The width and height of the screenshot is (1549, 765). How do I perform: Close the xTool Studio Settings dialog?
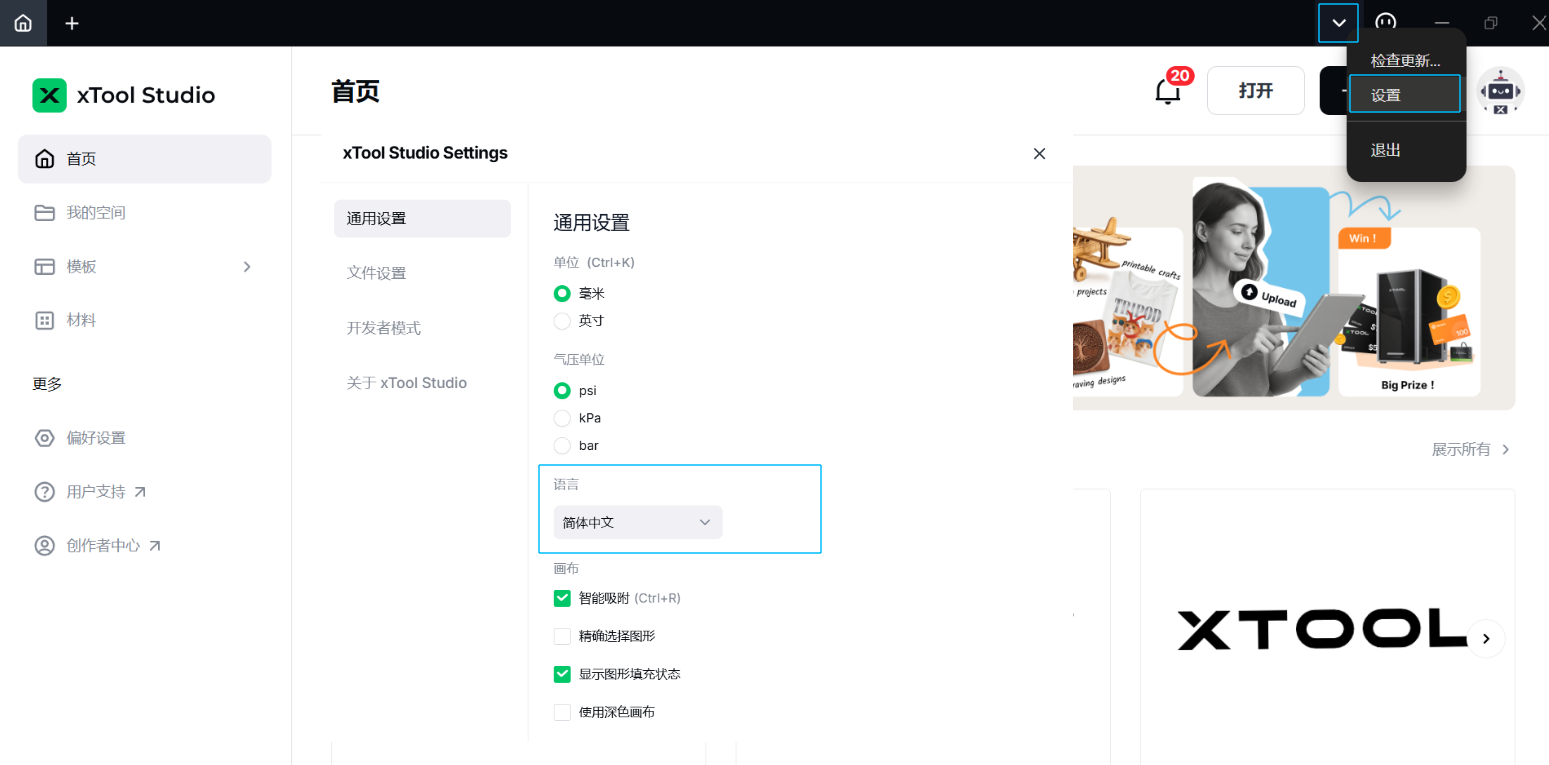(x=1039, y=153)
